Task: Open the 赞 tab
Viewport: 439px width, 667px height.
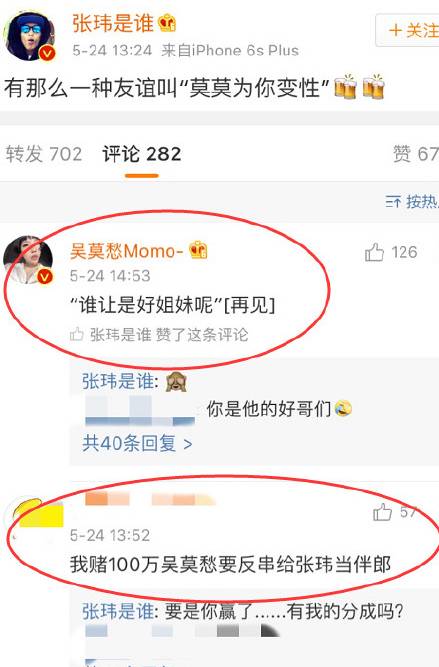Action: (416, 154)
